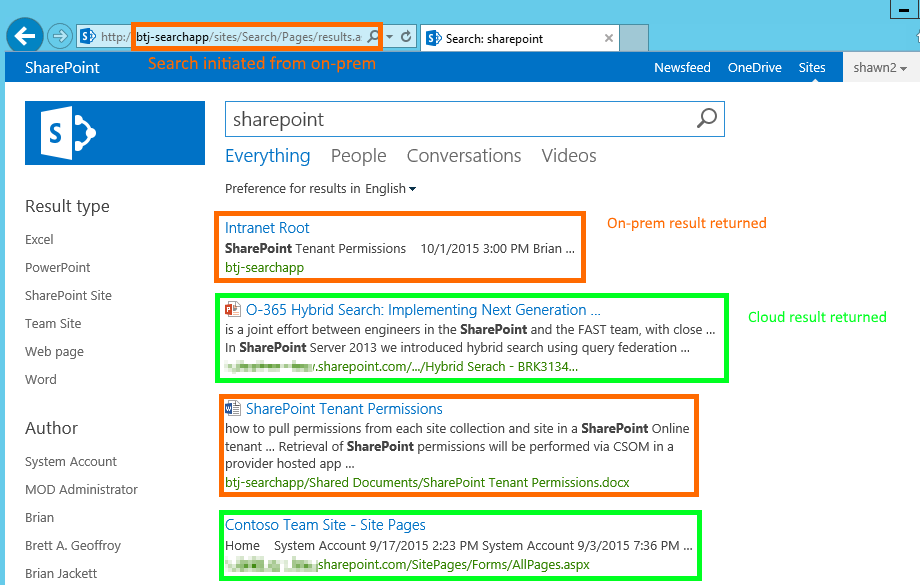
Task: Filter results by Web page type
Action: pyautogui.click(x=54, y=352)
